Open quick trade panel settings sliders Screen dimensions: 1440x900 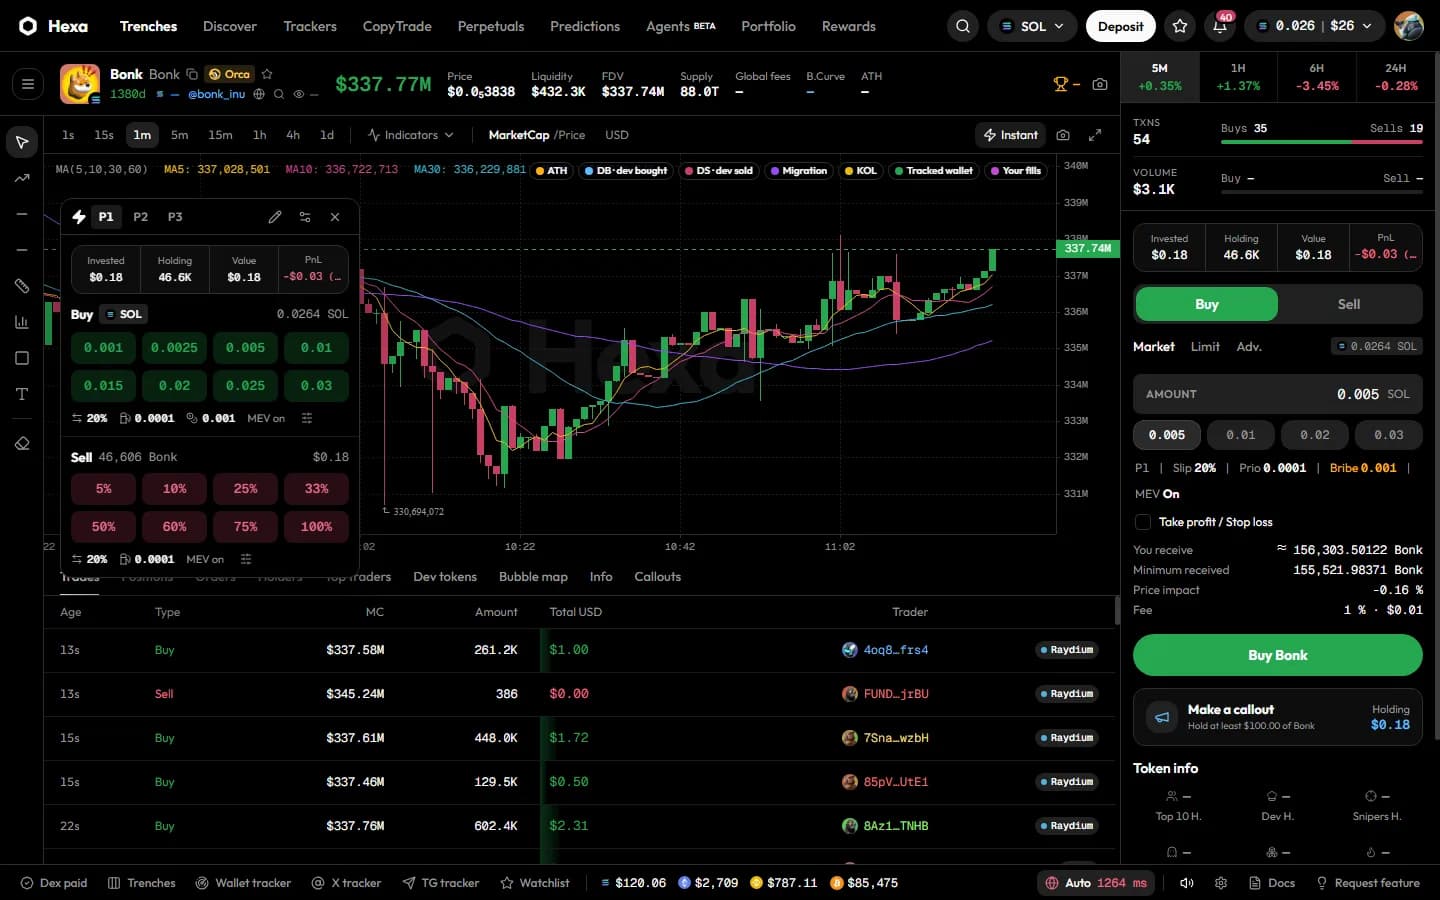click(x=305, y=217)
